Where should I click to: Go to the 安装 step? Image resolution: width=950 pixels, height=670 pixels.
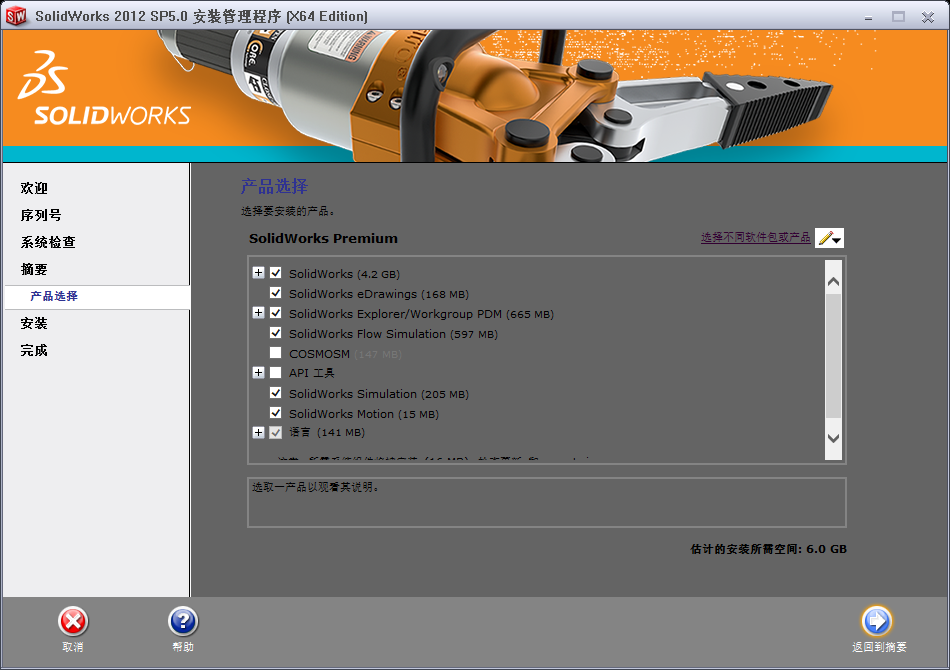click(34, 323)
